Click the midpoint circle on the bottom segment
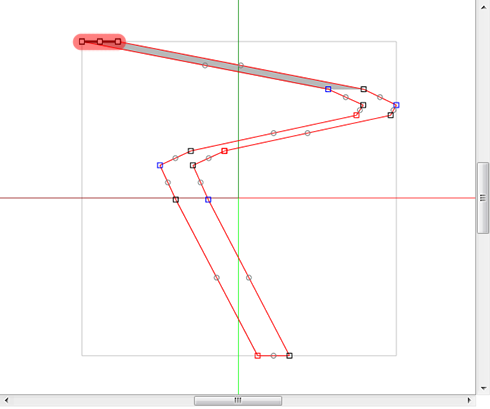 click(273, 356)
